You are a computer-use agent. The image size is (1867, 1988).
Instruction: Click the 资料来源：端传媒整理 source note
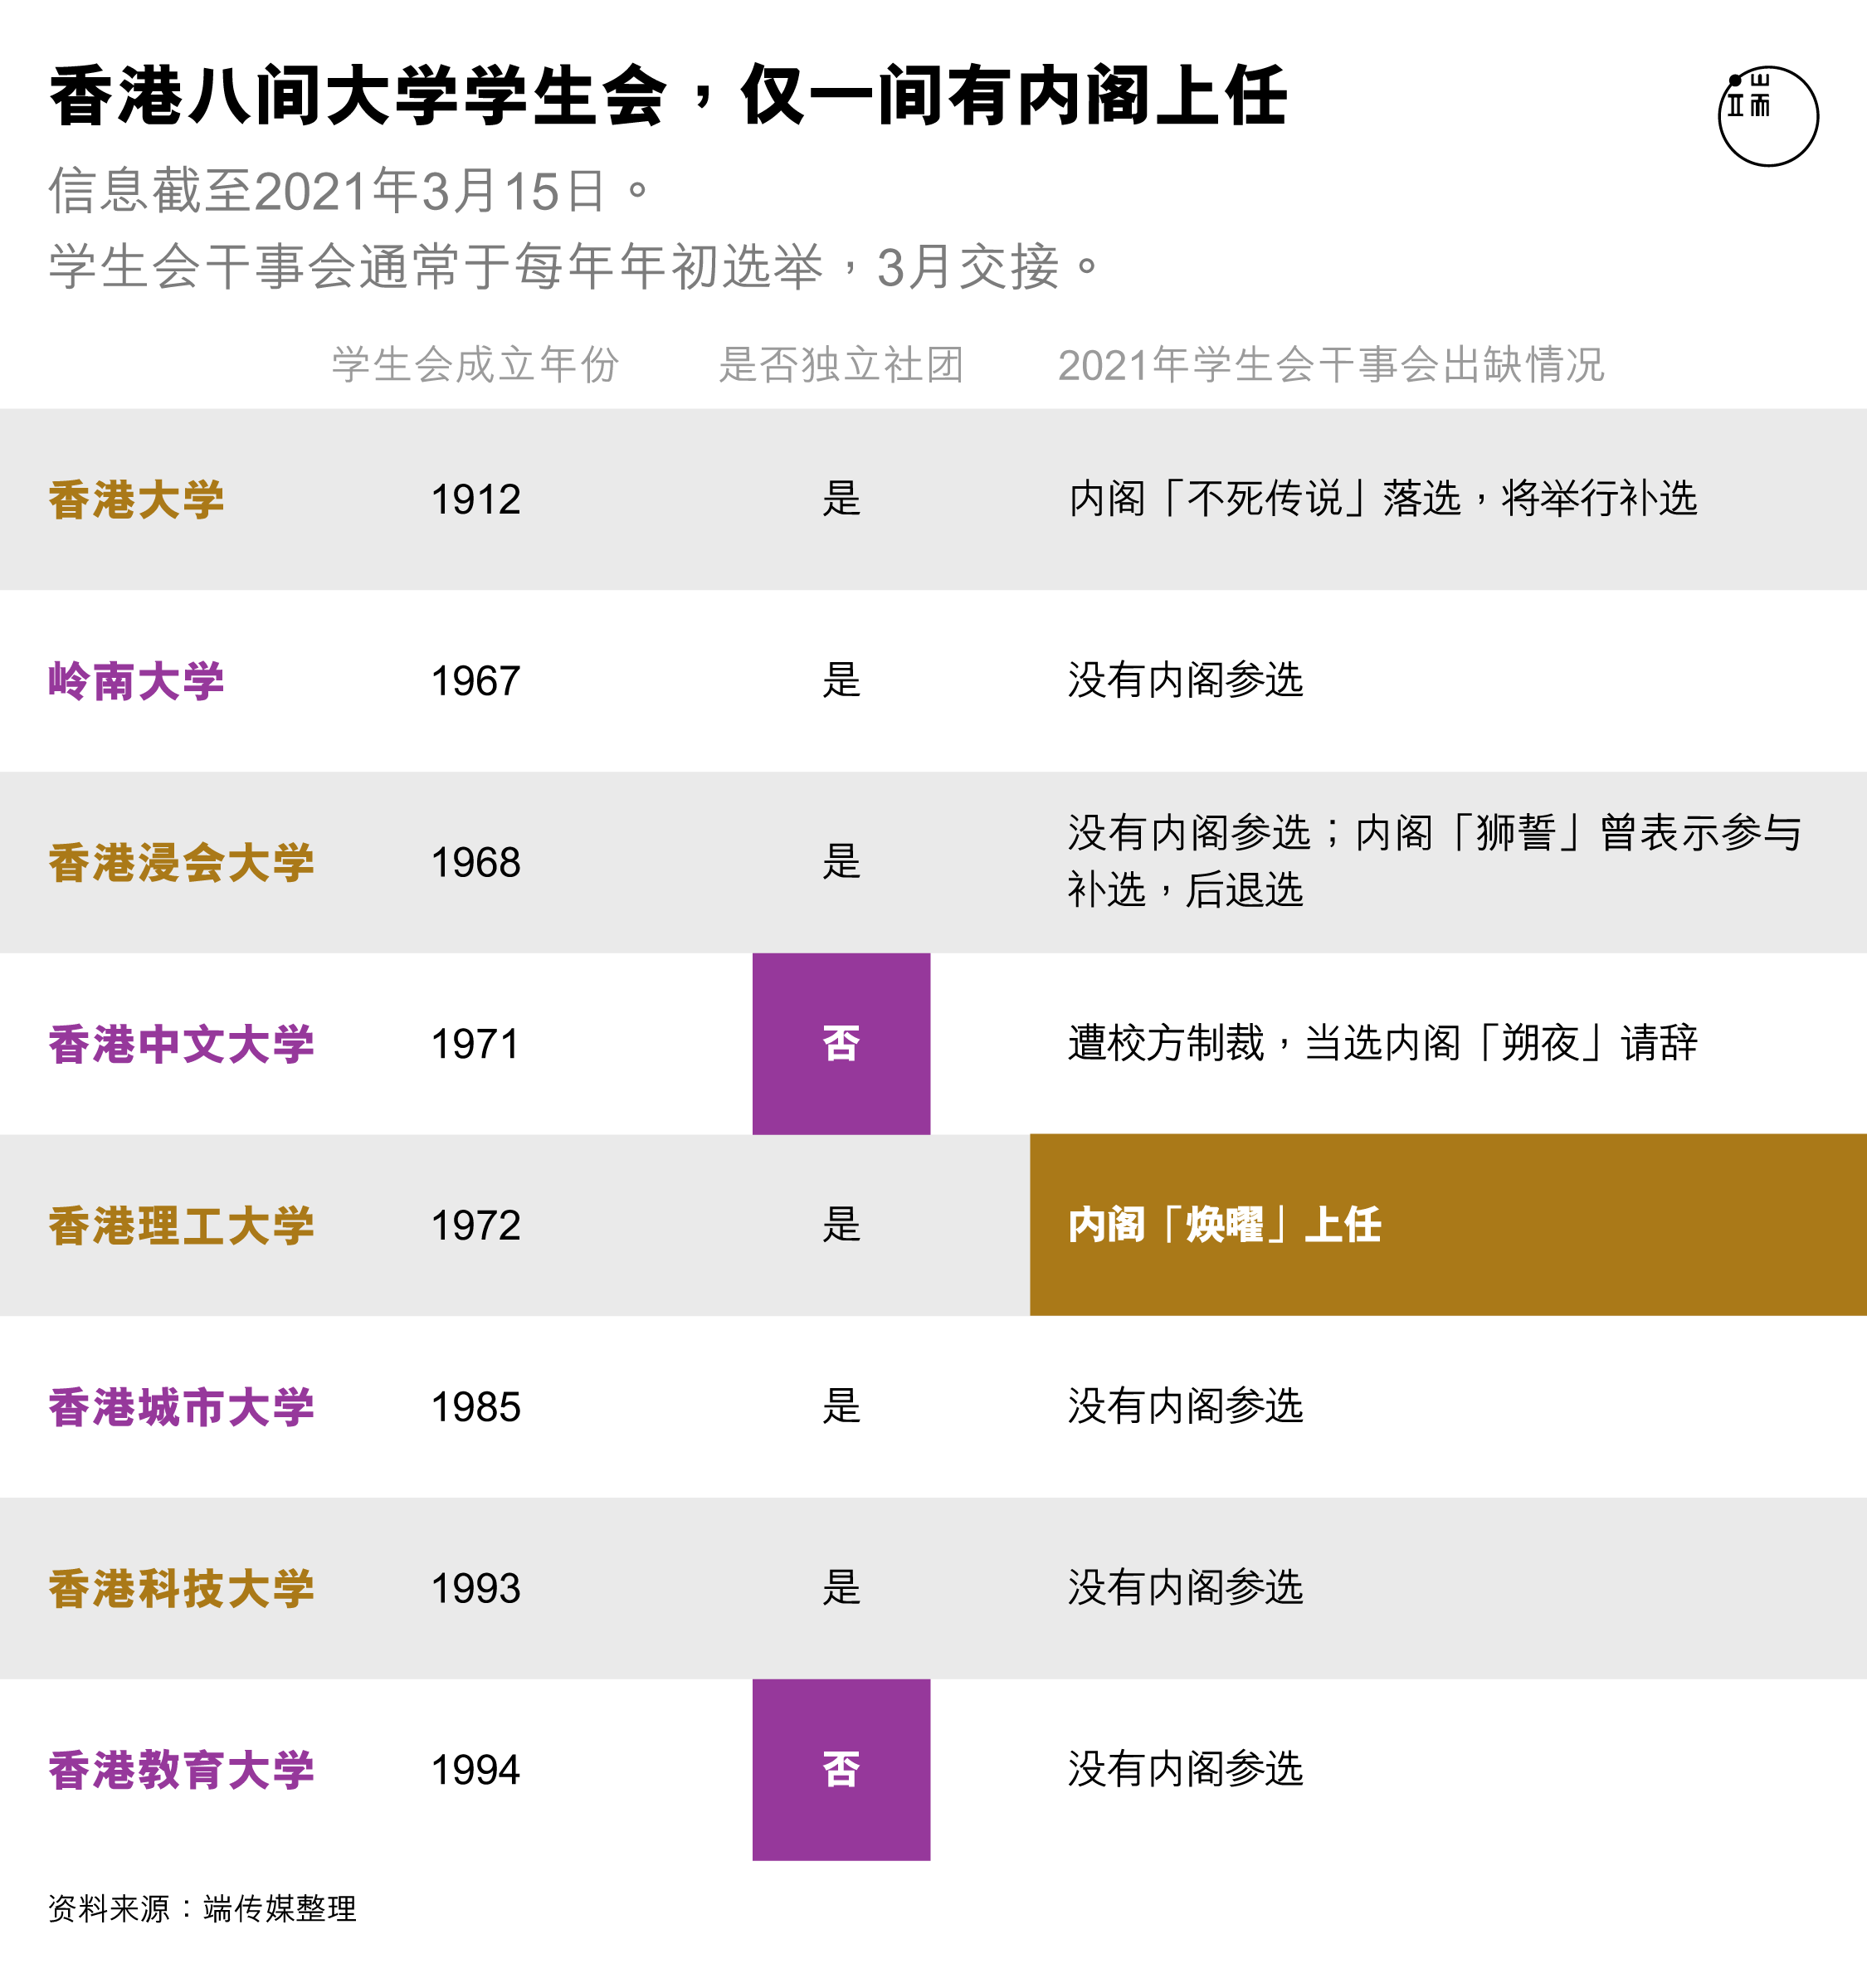(202, 1909)
